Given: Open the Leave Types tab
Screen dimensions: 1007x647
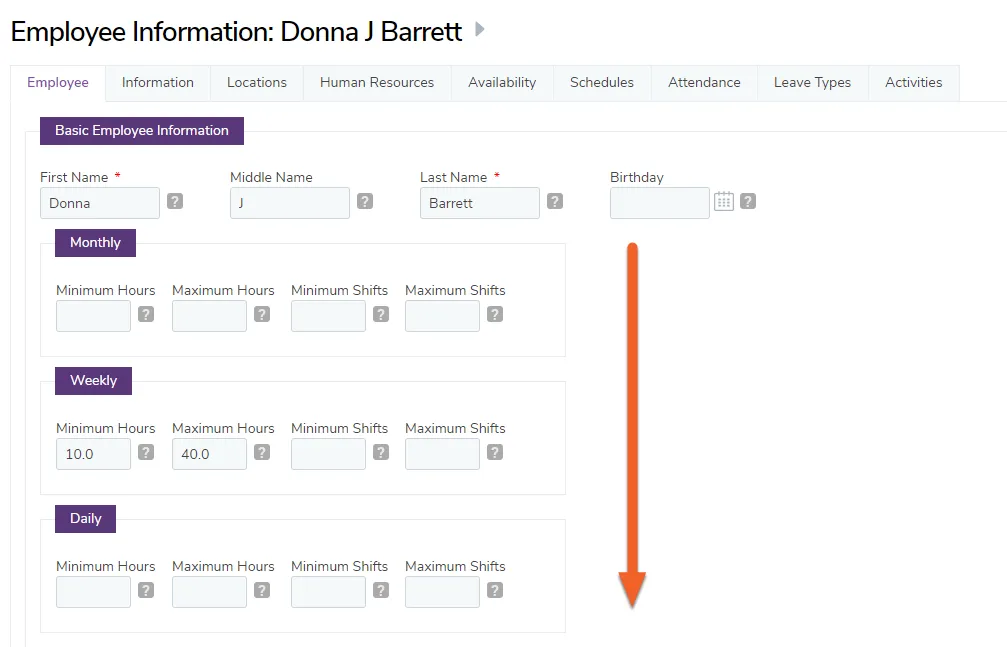Looking at the screenshot, I should click(812, 83).
